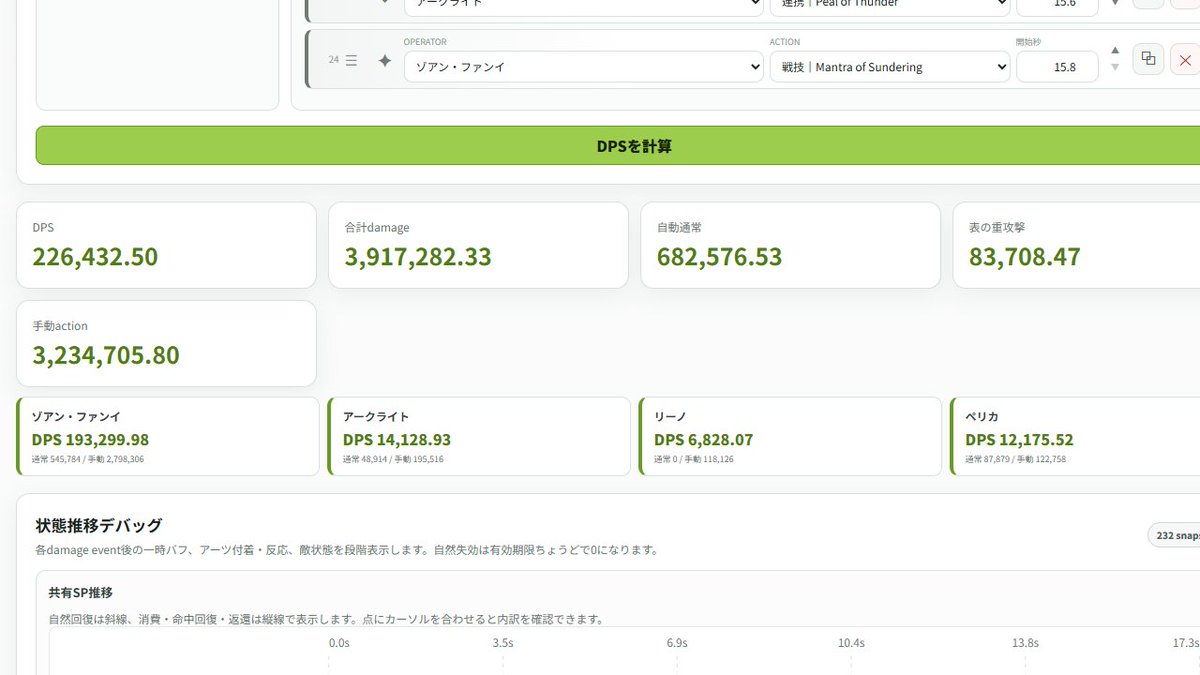Click the 自動通常 value 682,576.53
This screenshot has height=675, width=1200.
click(719, 257)
